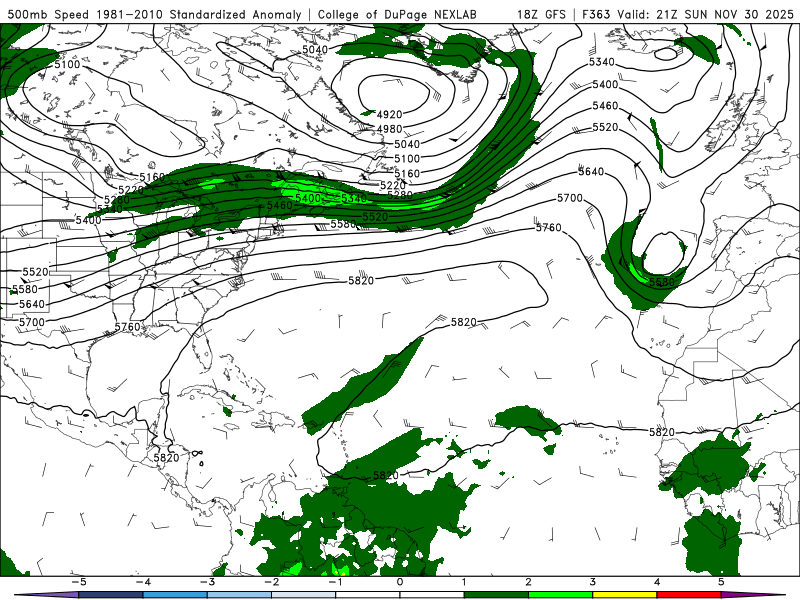Click the "18Z GFS" model run label
Screen dimensions: 800x600
click(541, 14)
